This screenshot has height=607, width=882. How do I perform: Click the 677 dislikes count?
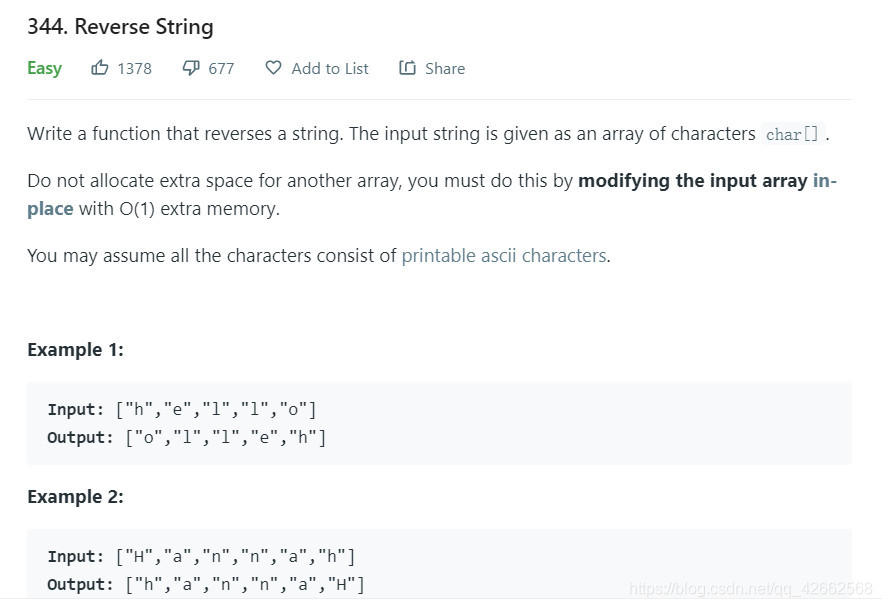[221, 68]
